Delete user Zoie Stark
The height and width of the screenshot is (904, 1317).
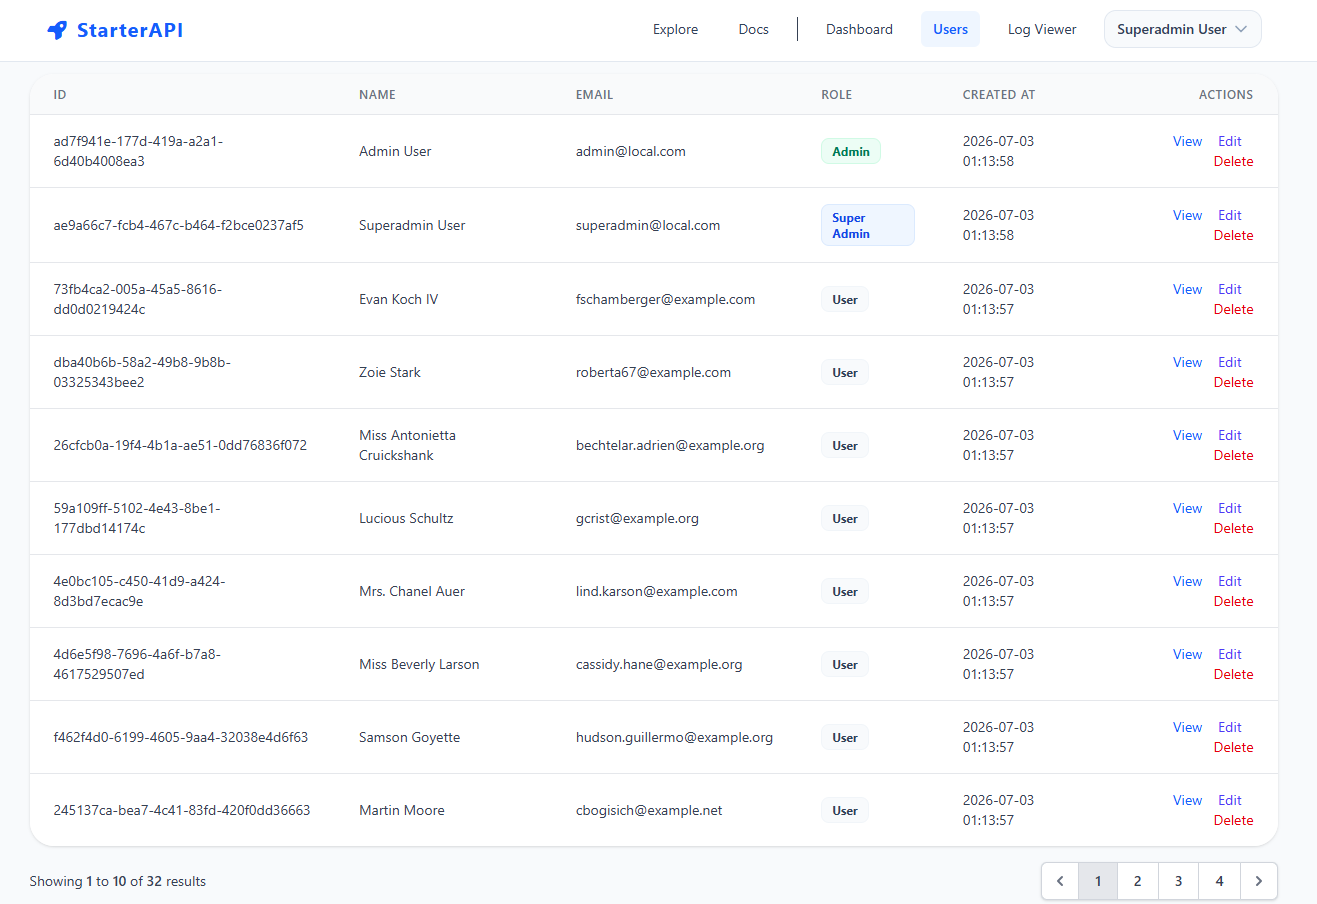pos(1233,382)
